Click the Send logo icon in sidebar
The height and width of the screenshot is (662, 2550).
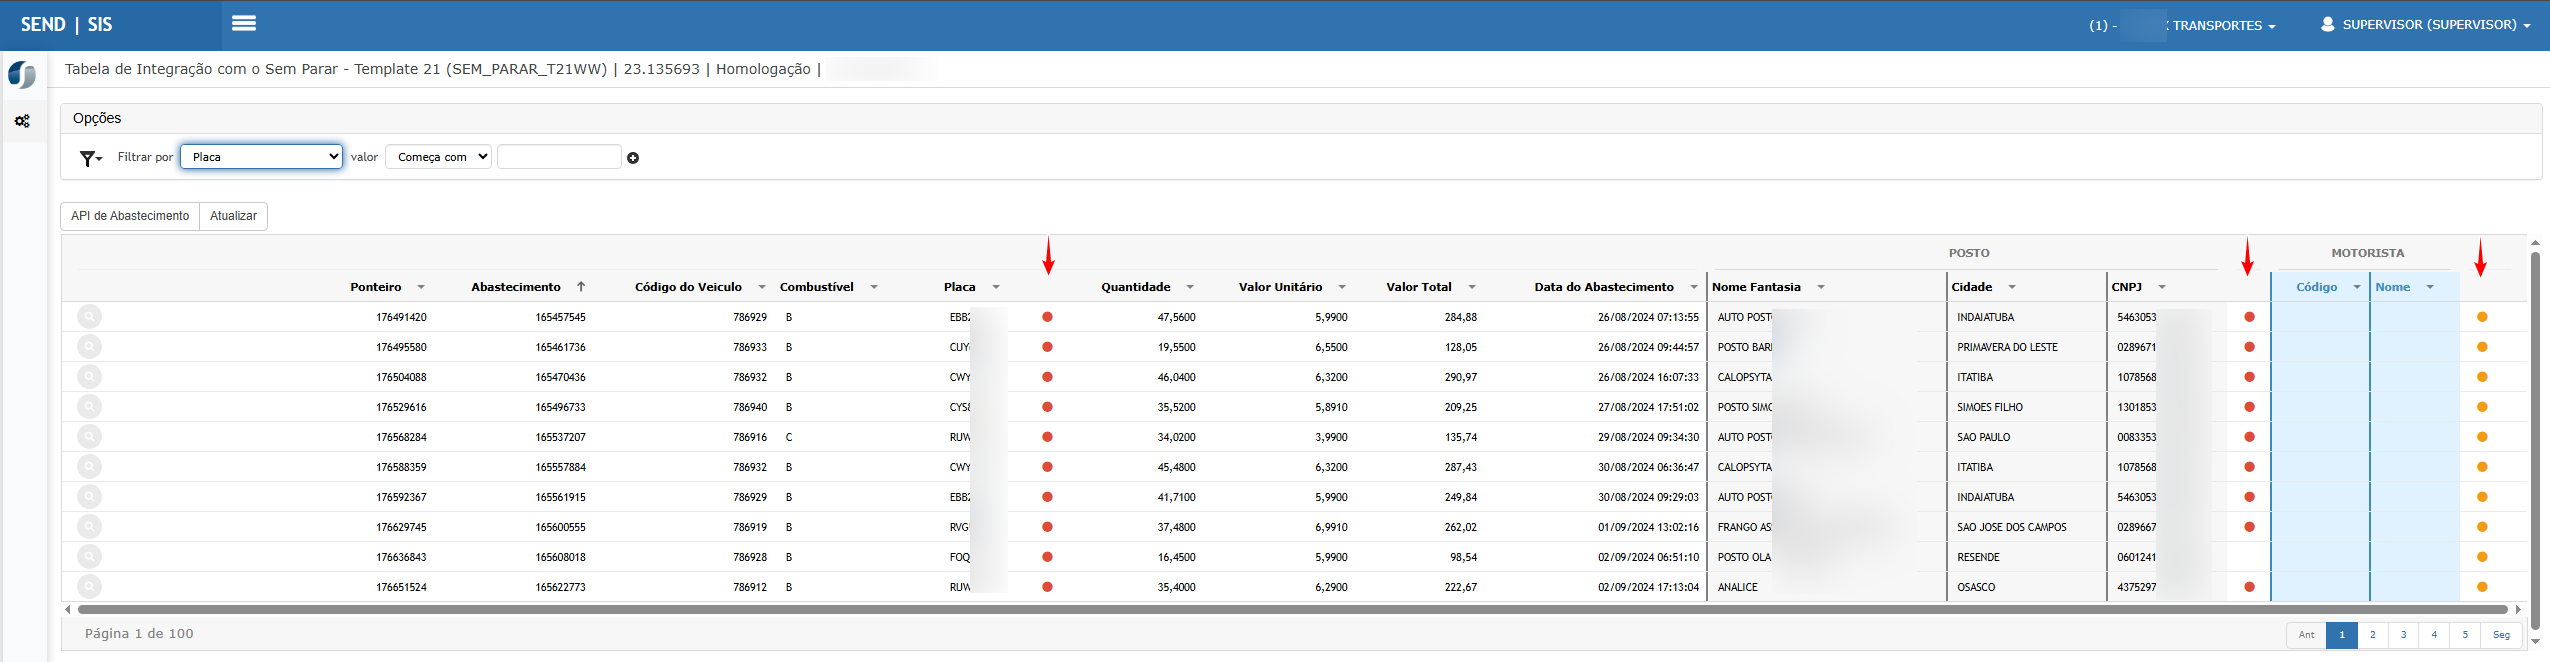22,75
